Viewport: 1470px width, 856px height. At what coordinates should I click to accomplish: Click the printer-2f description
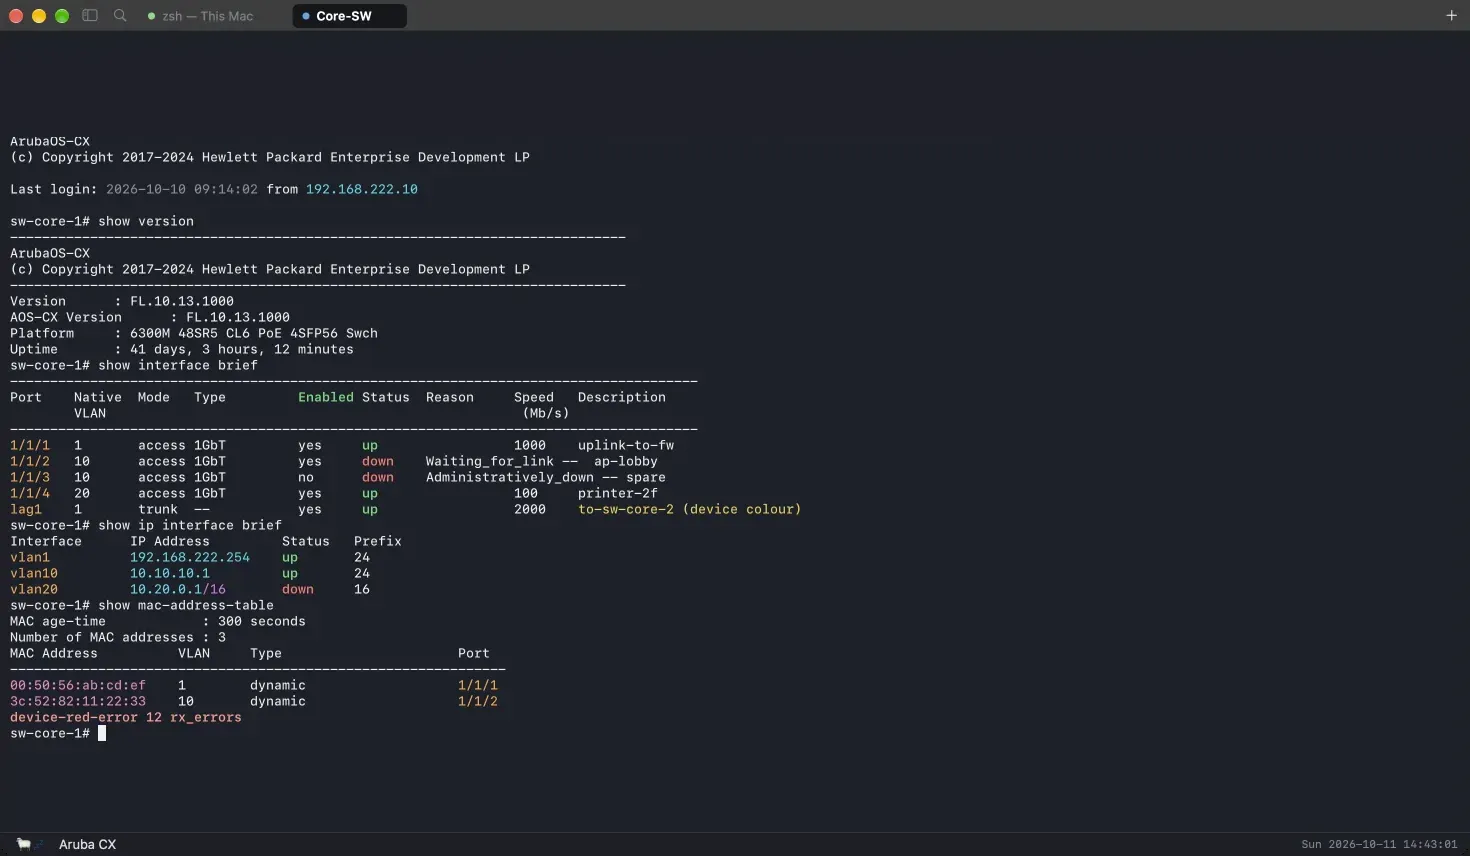tap(618, 493)
